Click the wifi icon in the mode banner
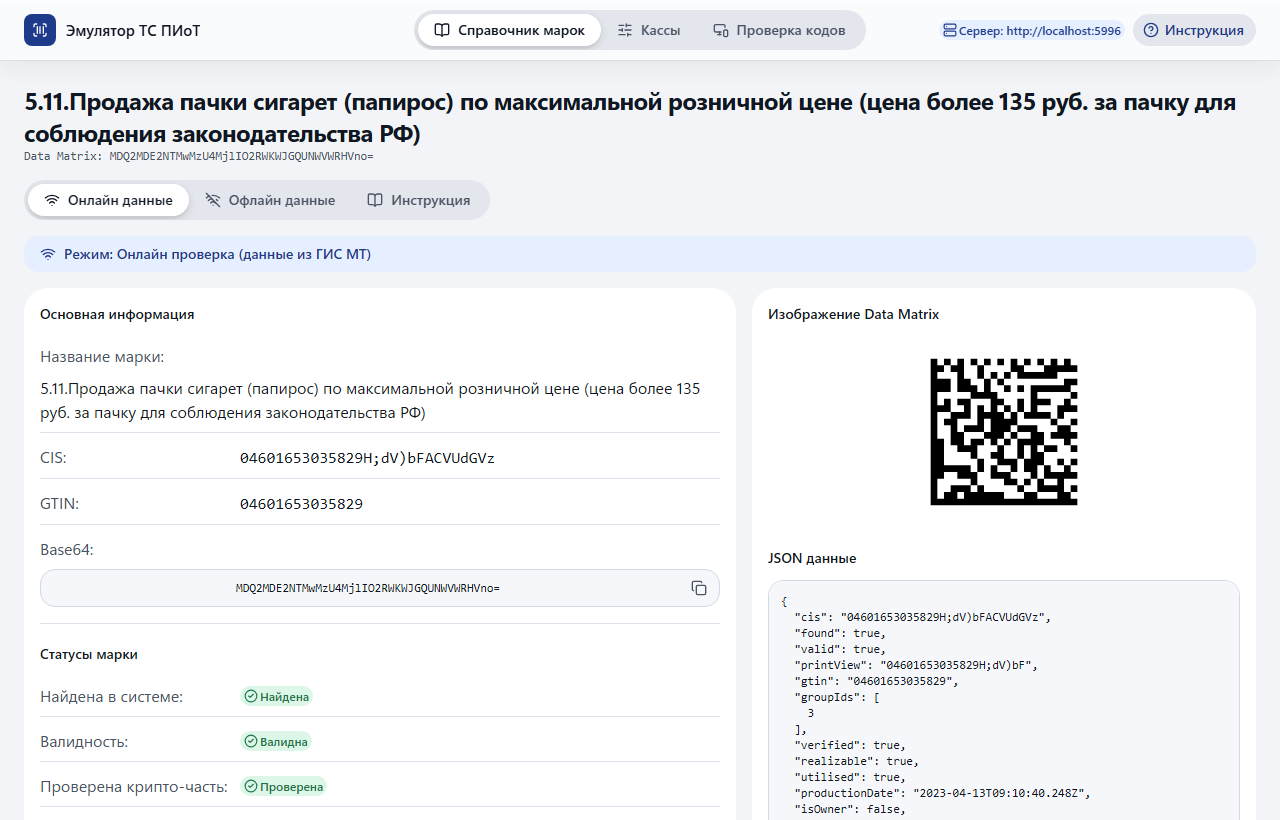The image size is (1280, 820). (x=48, y=254)
